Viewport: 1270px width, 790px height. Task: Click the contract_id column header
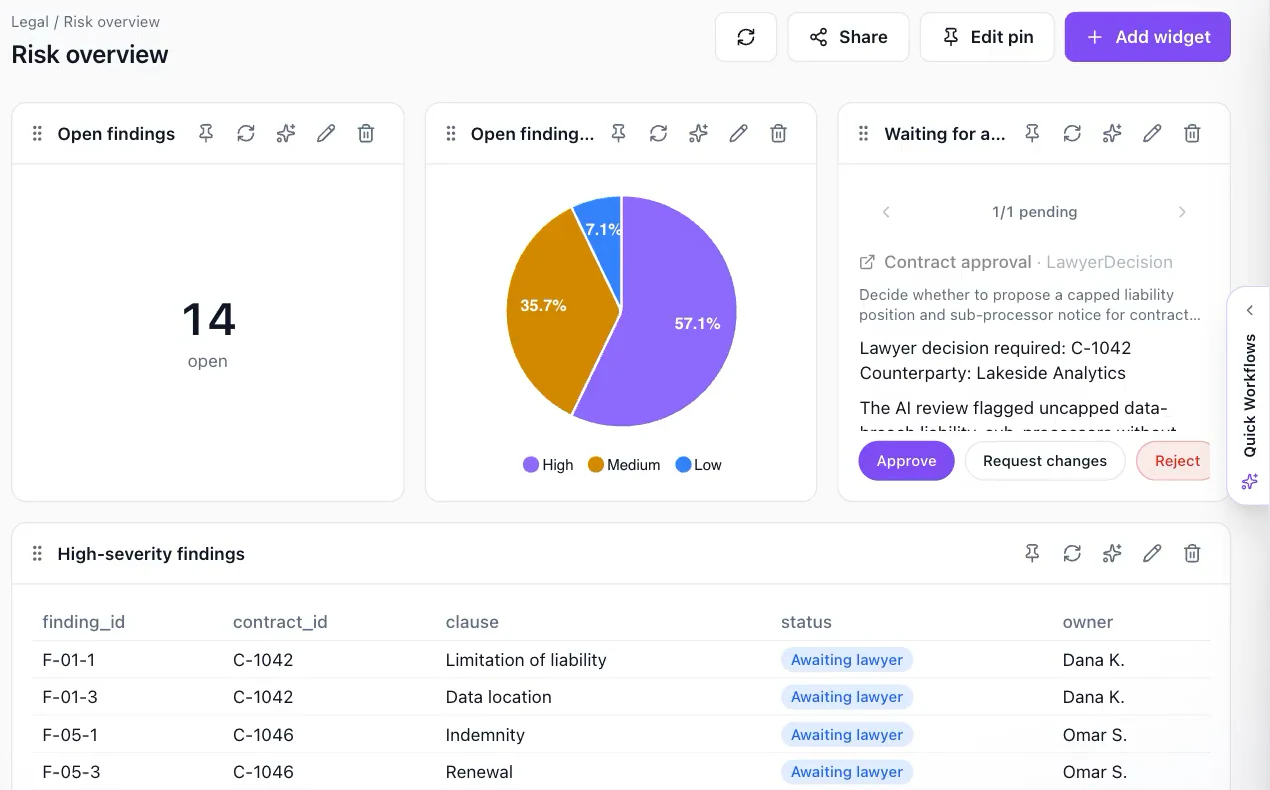coord(280,622)
